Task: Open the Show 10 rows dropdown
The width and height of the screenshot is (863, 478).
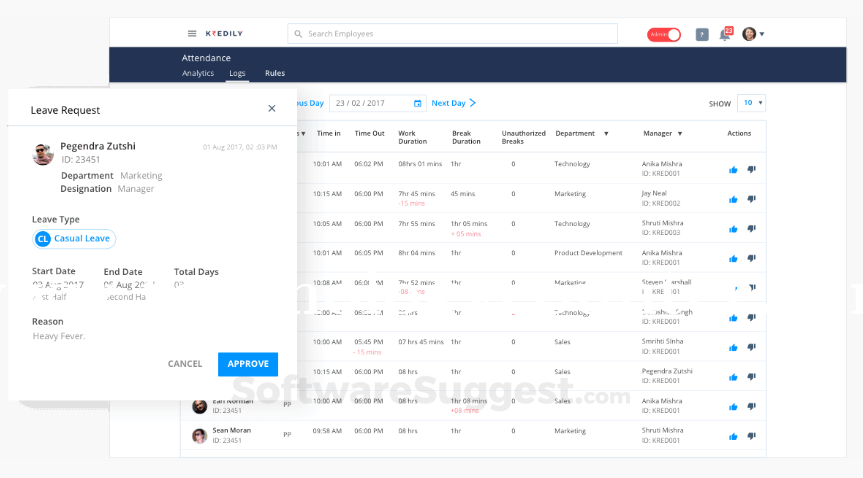Action: coord(751,103)
